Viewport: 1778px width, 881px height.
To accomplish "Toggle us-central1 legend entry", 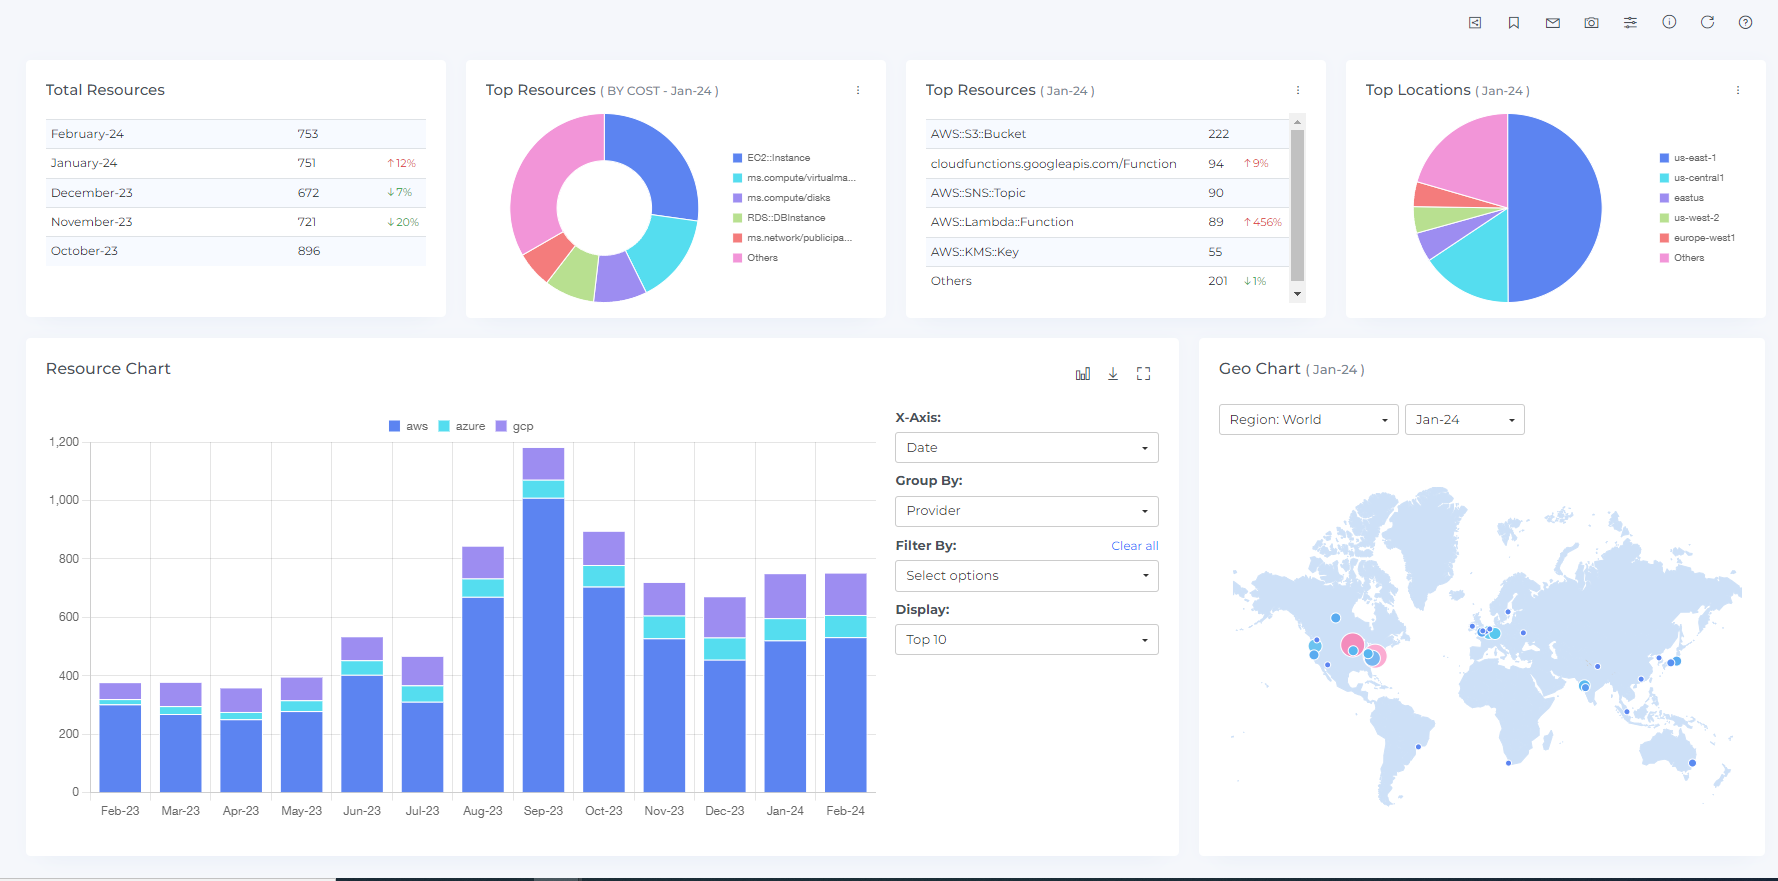I will point(1692,178).
